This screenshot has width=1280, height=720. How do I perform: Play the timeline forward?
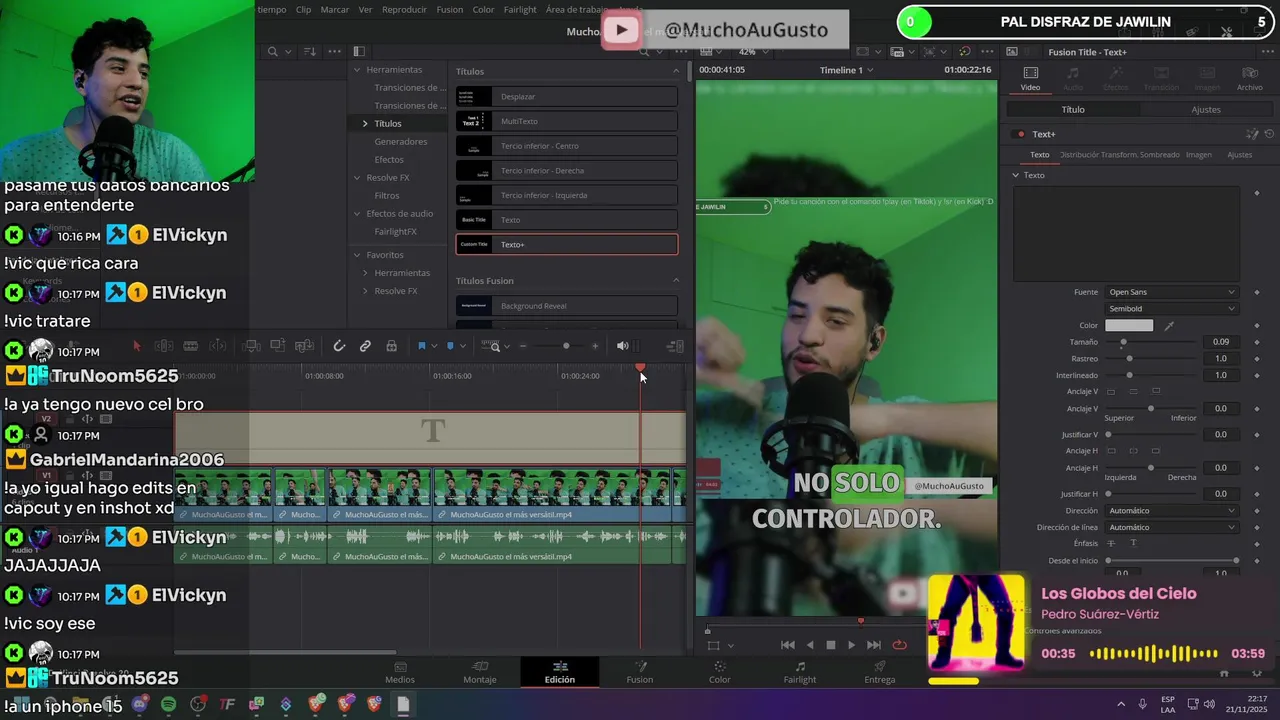(x=852, y=645)
